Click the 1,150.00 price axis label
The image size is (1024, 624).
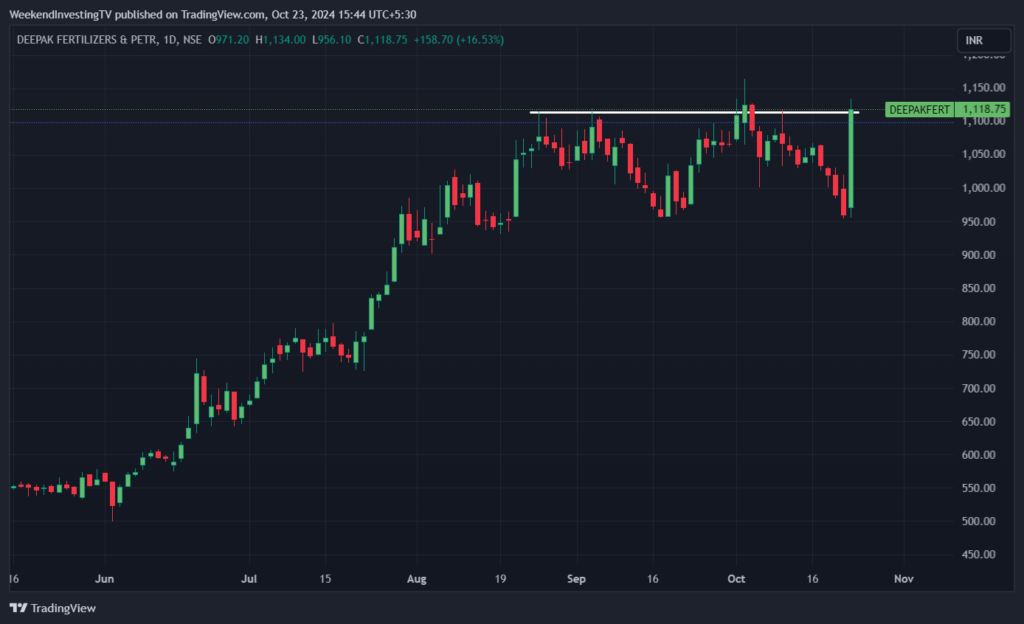[984, 87]
